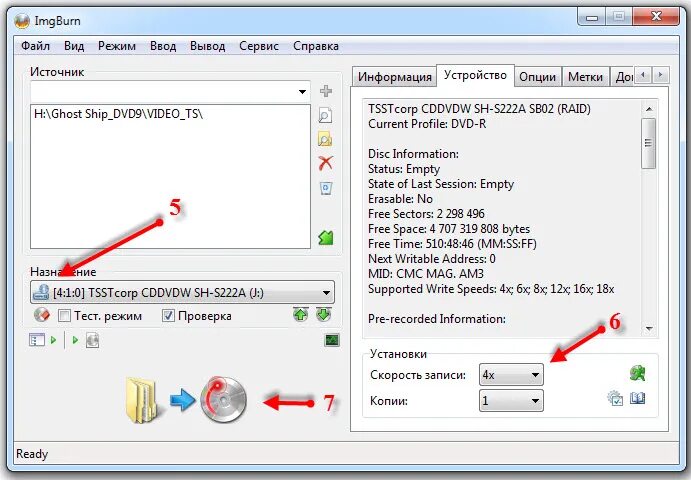This screenshot has height=480, width=691.
Task: Open settings gear with checkmark icon
Action: (615, 398)
